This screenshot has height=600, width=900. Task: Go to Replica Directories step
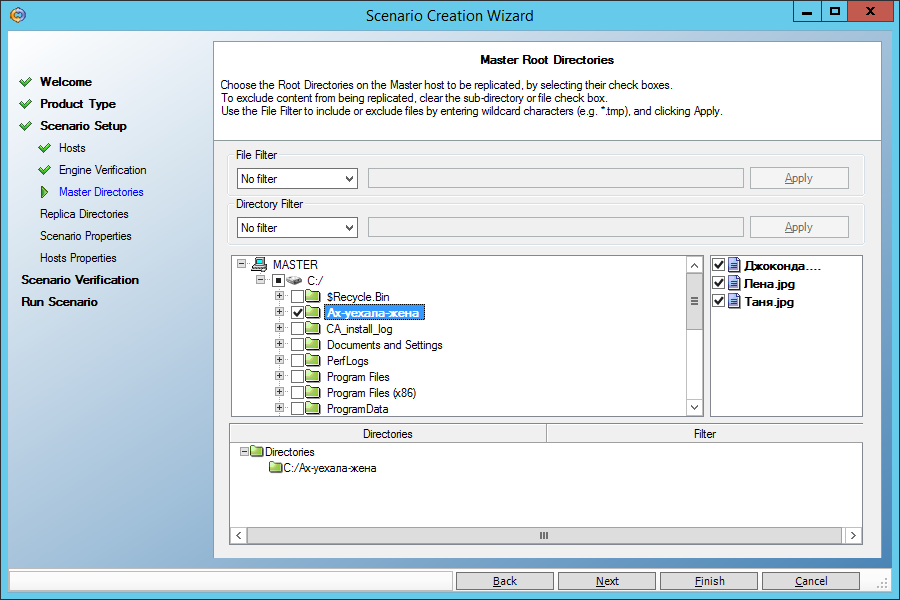coord(84,214)
